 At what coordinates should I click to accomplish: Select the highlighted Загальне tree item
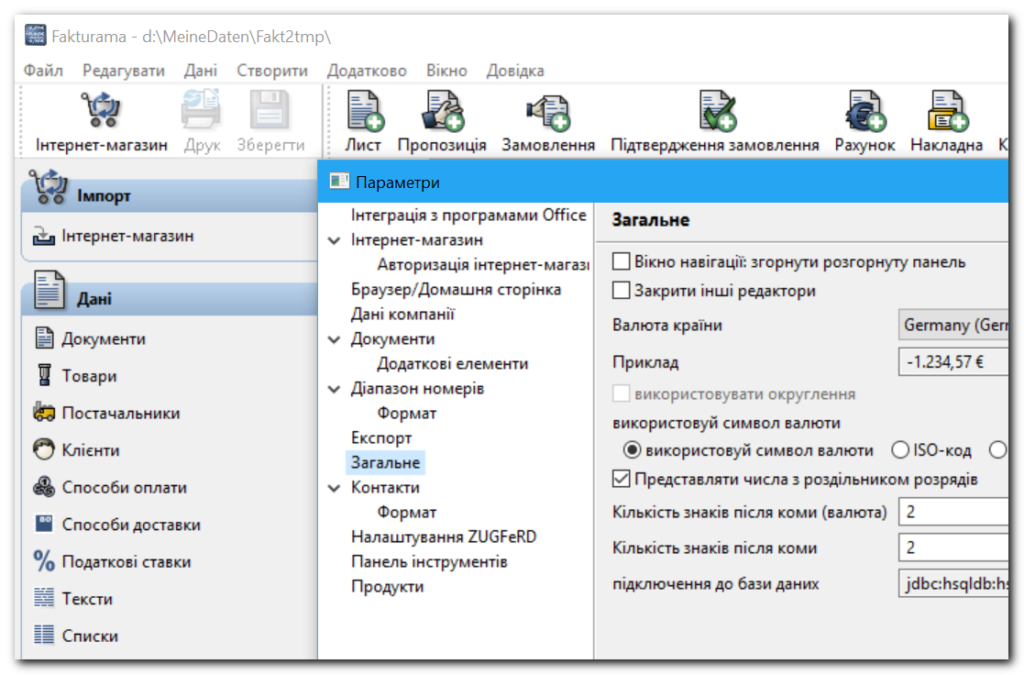pyautogui.click(x=385, y=463)
